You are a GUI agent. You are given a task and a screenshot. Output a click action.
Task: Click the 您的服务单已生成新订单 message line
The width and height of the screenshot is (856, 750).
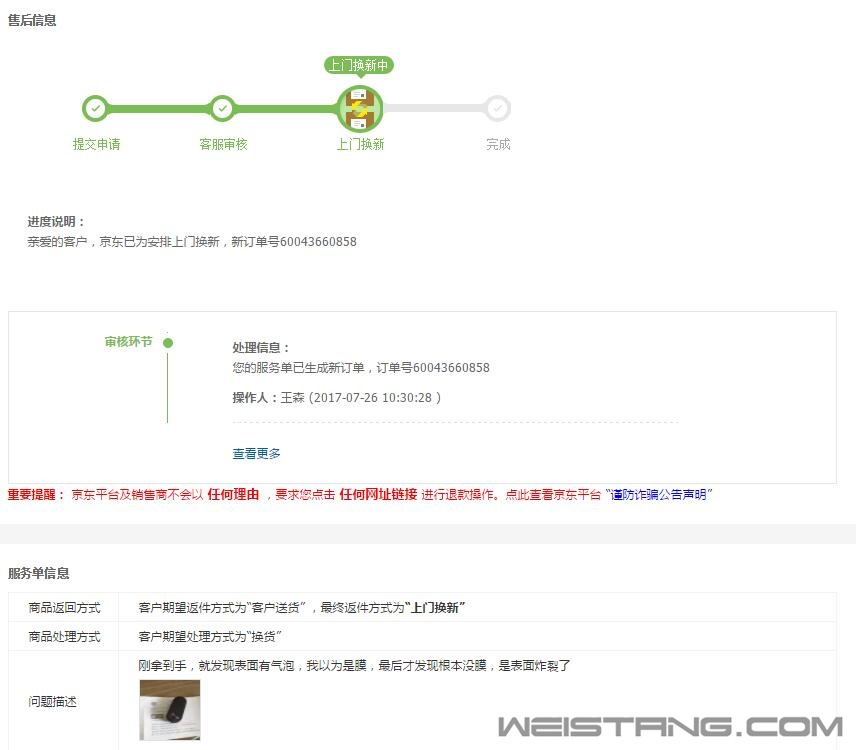[361, 368]
